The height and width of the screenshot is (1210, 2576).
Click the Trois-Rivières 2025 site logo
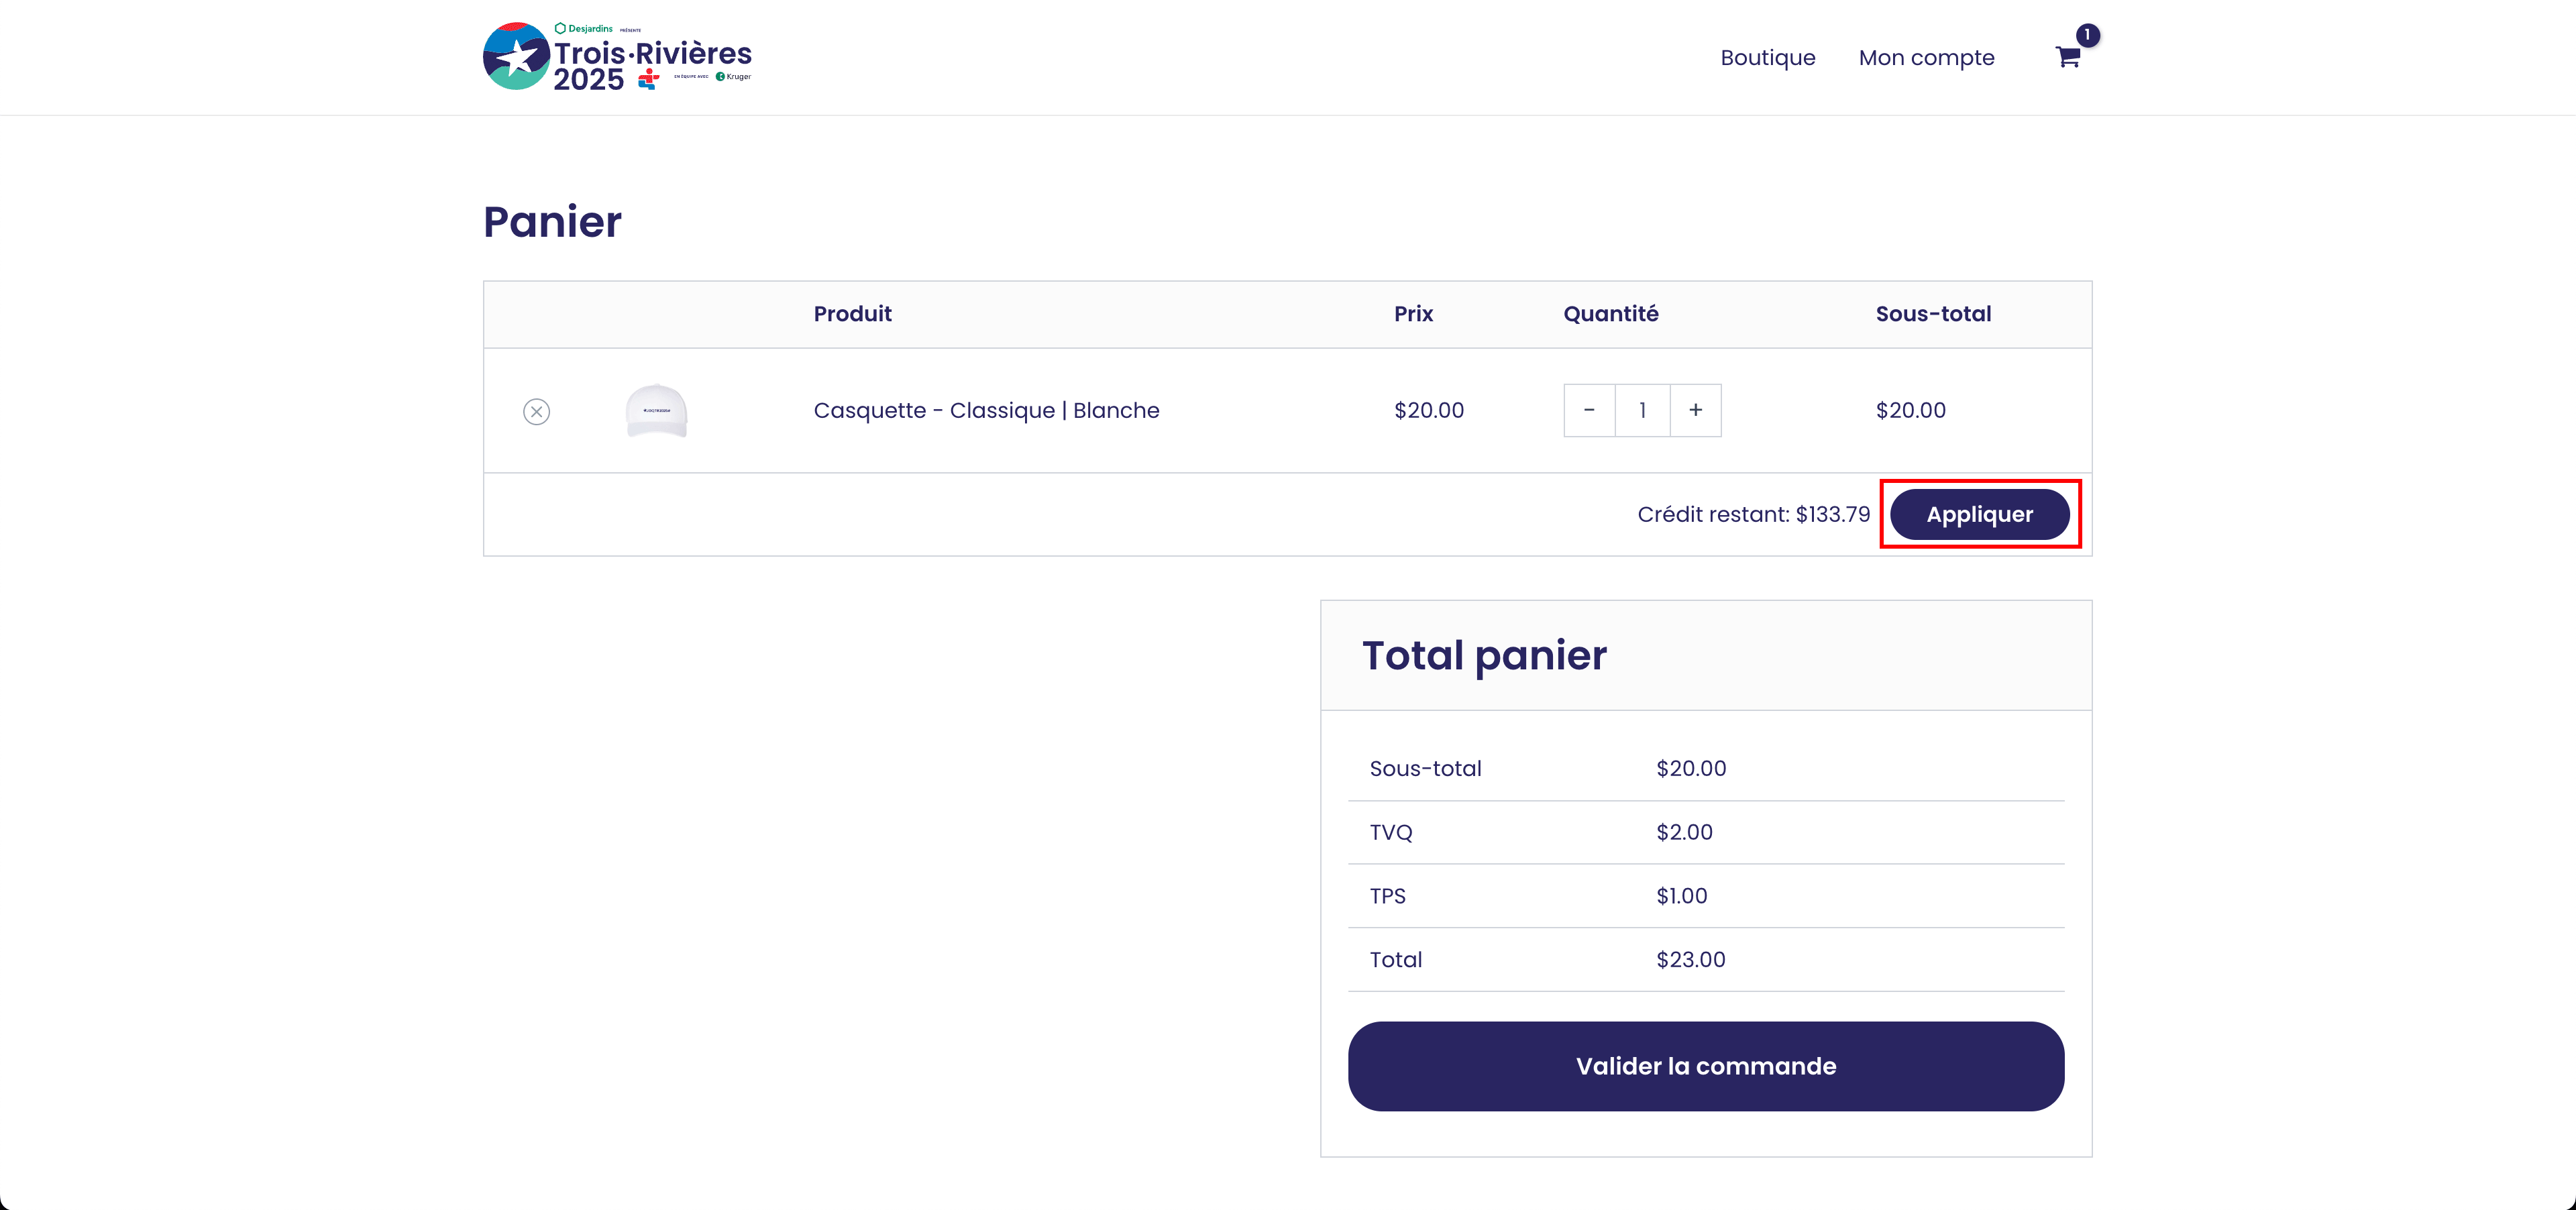pyautogui.click(x=616, y=57)
